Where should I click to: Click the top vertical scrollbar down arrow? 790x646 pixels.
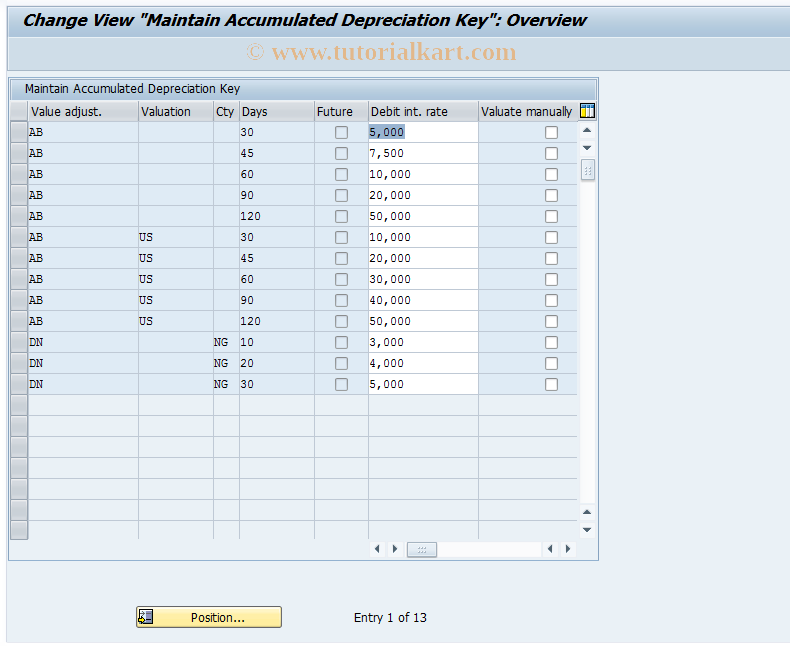click(x=587, y=148)
